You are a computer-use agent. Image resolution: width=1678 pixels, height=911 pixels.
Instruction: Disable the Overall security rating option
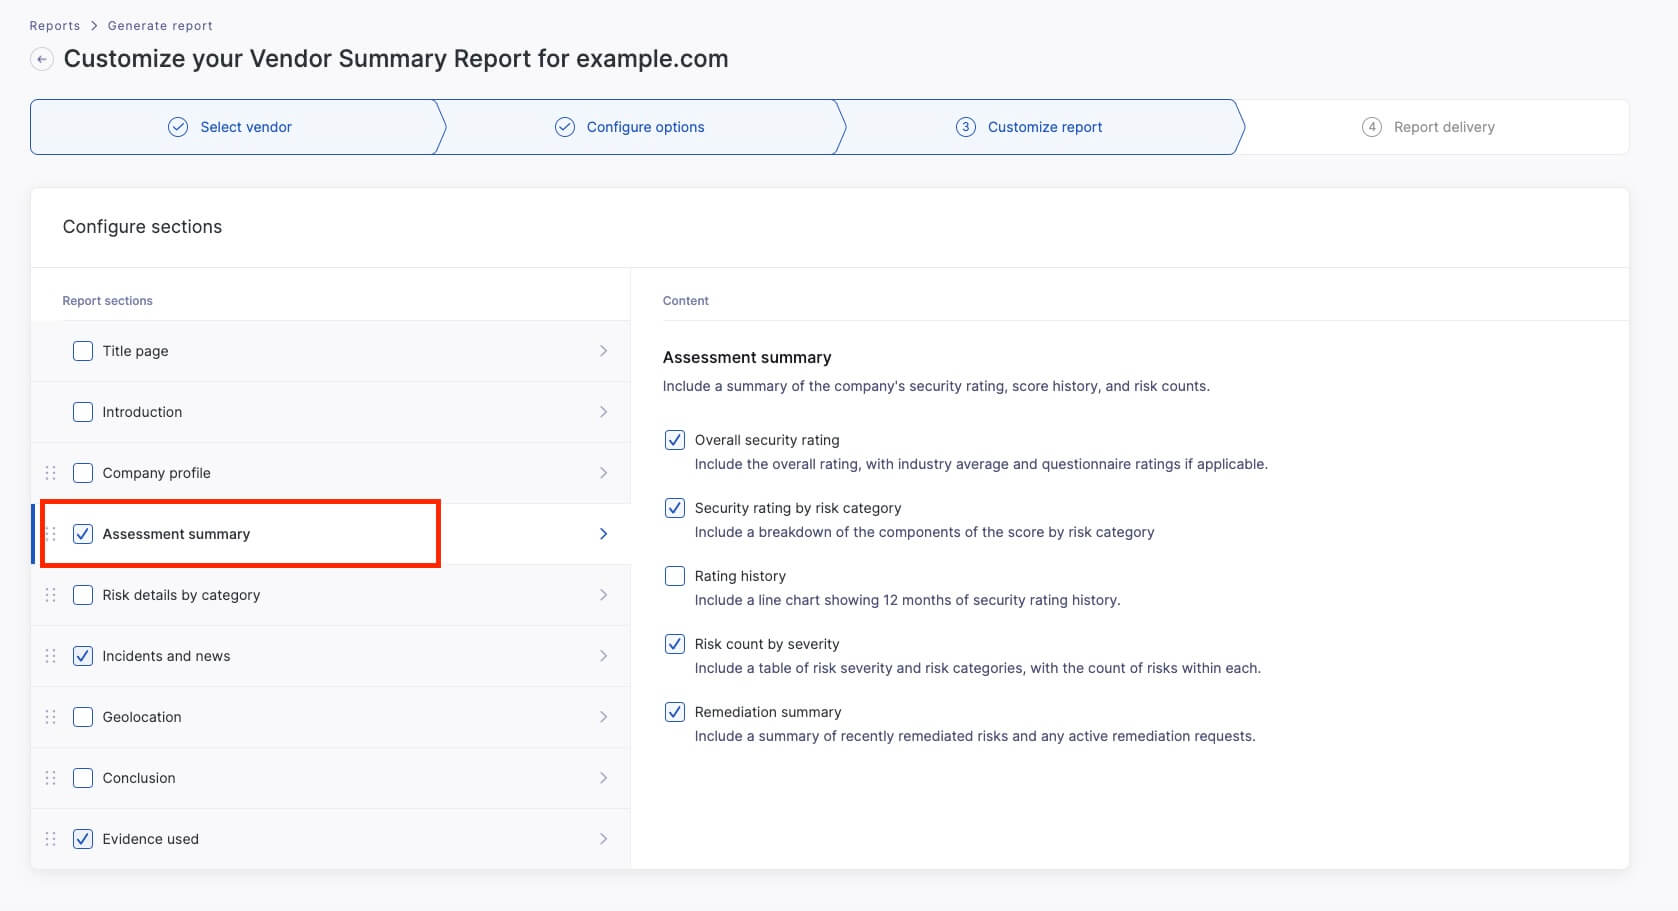(x=675, y=440)
